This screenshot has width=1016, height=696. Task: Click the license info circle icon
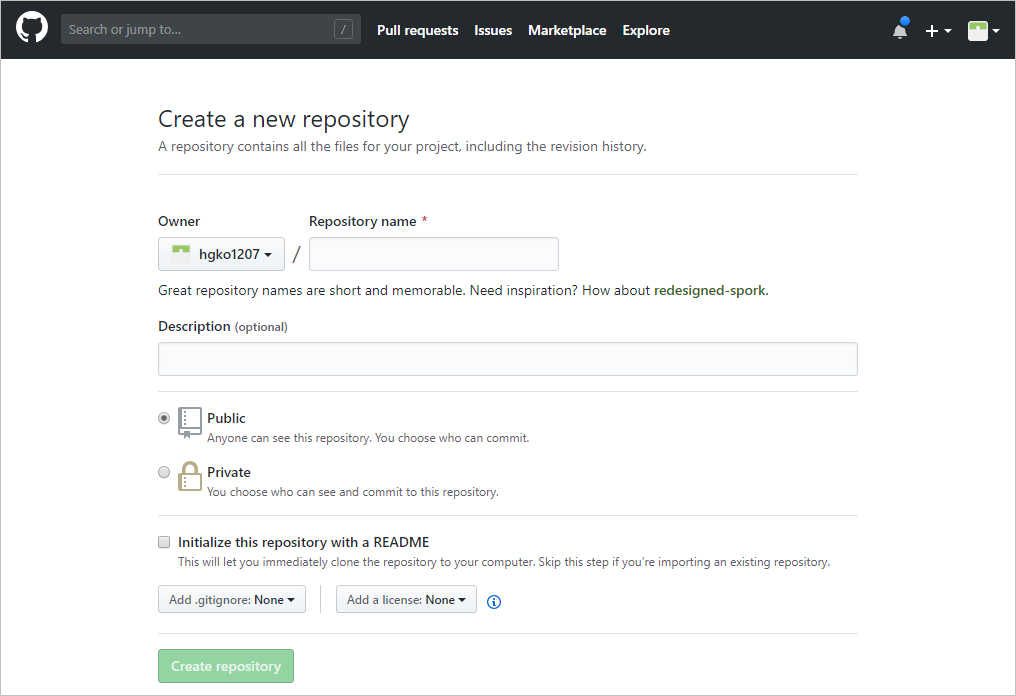[494, 601]
